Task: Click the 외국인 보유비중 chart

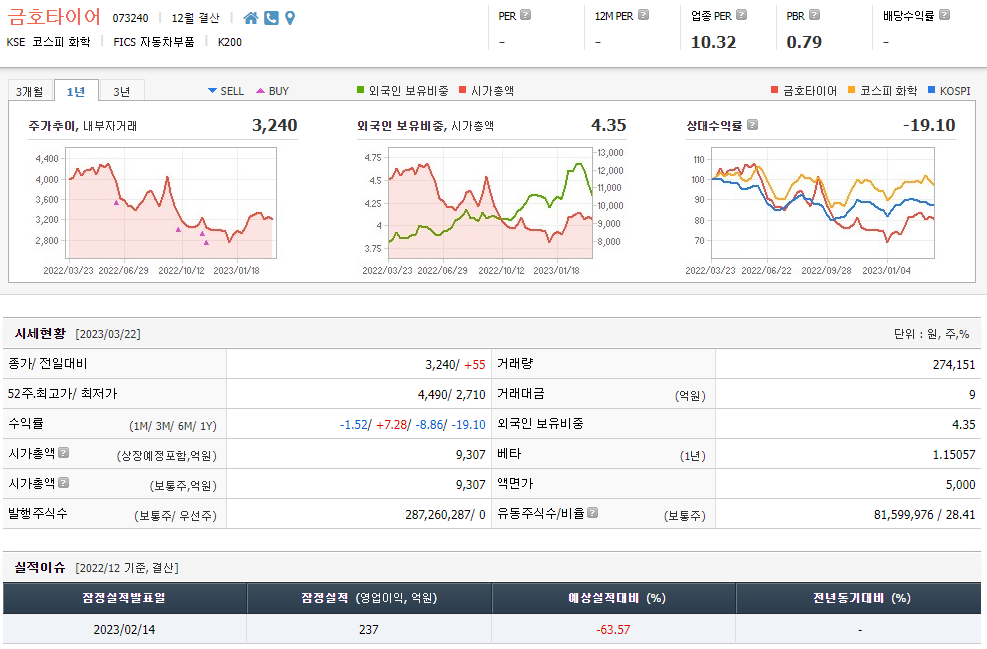Action: pos(490,203)
